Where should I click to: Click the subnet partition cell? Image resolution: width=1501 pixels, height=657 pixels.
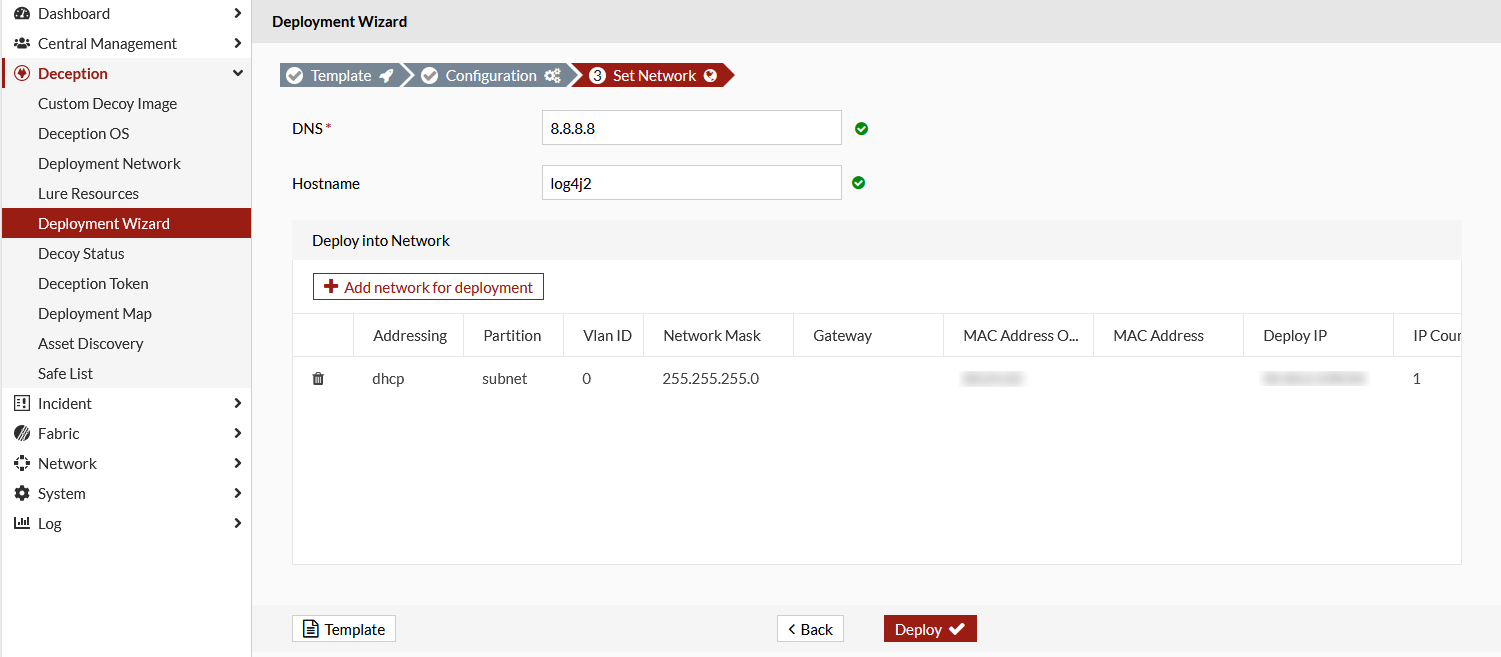click(505, 379)
